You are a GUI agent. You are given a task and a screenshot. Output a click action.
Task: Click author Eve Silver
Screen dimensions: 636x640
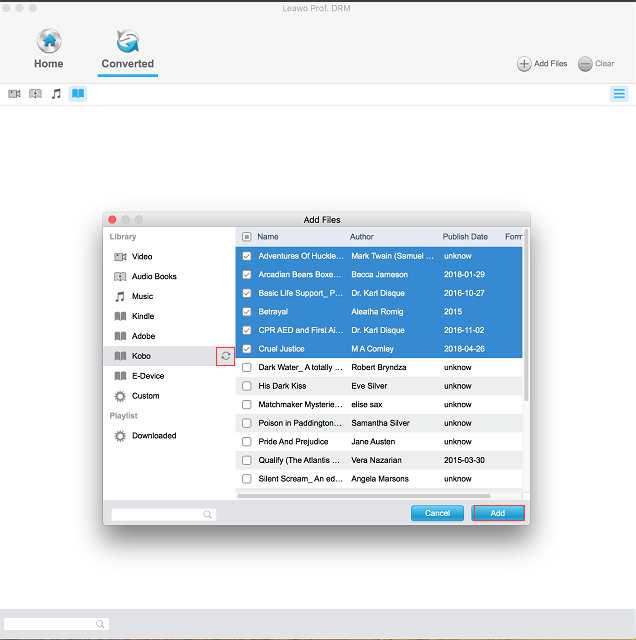click(369, 386)
